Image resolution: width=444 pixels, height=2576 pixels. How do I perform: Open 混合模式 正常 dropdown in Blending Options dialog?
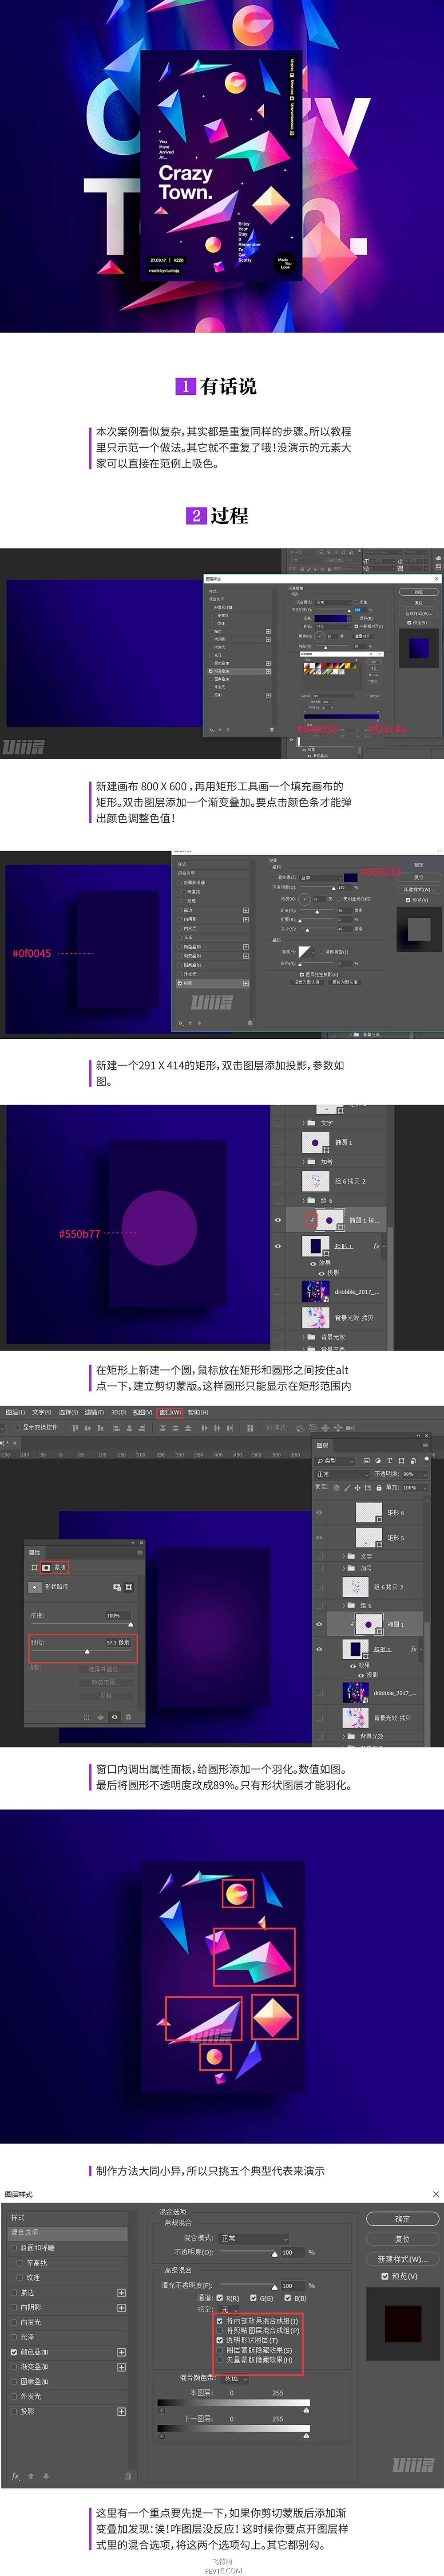click(x=254, y=2238)
